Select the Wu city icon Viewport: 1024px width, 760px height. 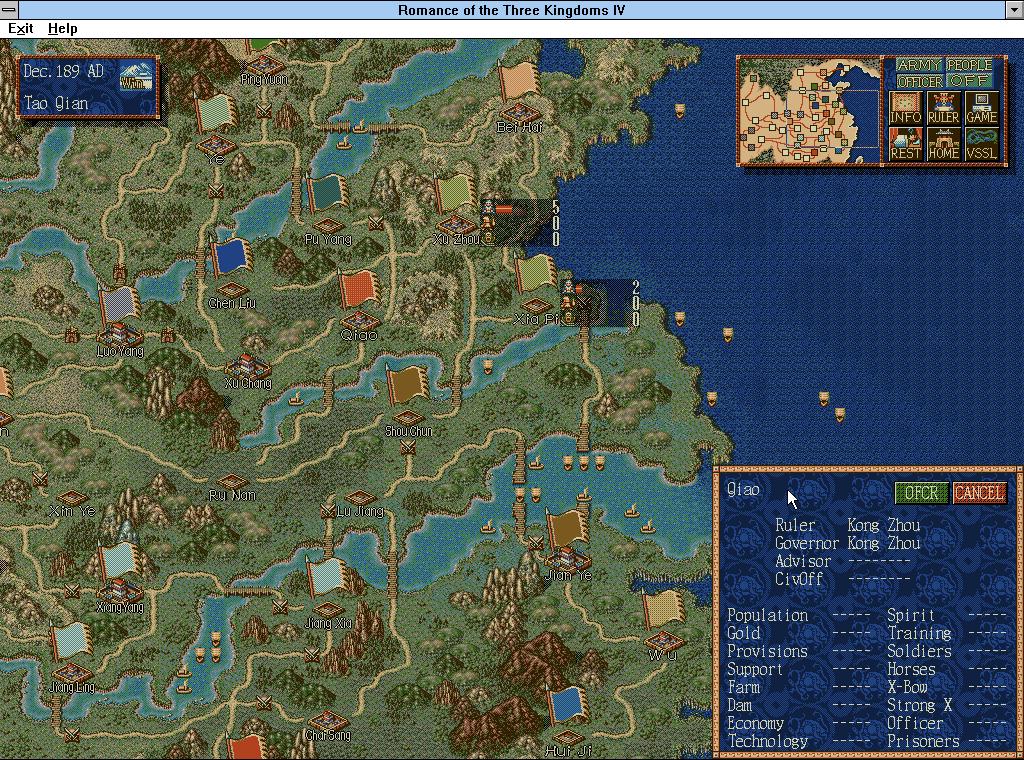(x=664, y=642)
